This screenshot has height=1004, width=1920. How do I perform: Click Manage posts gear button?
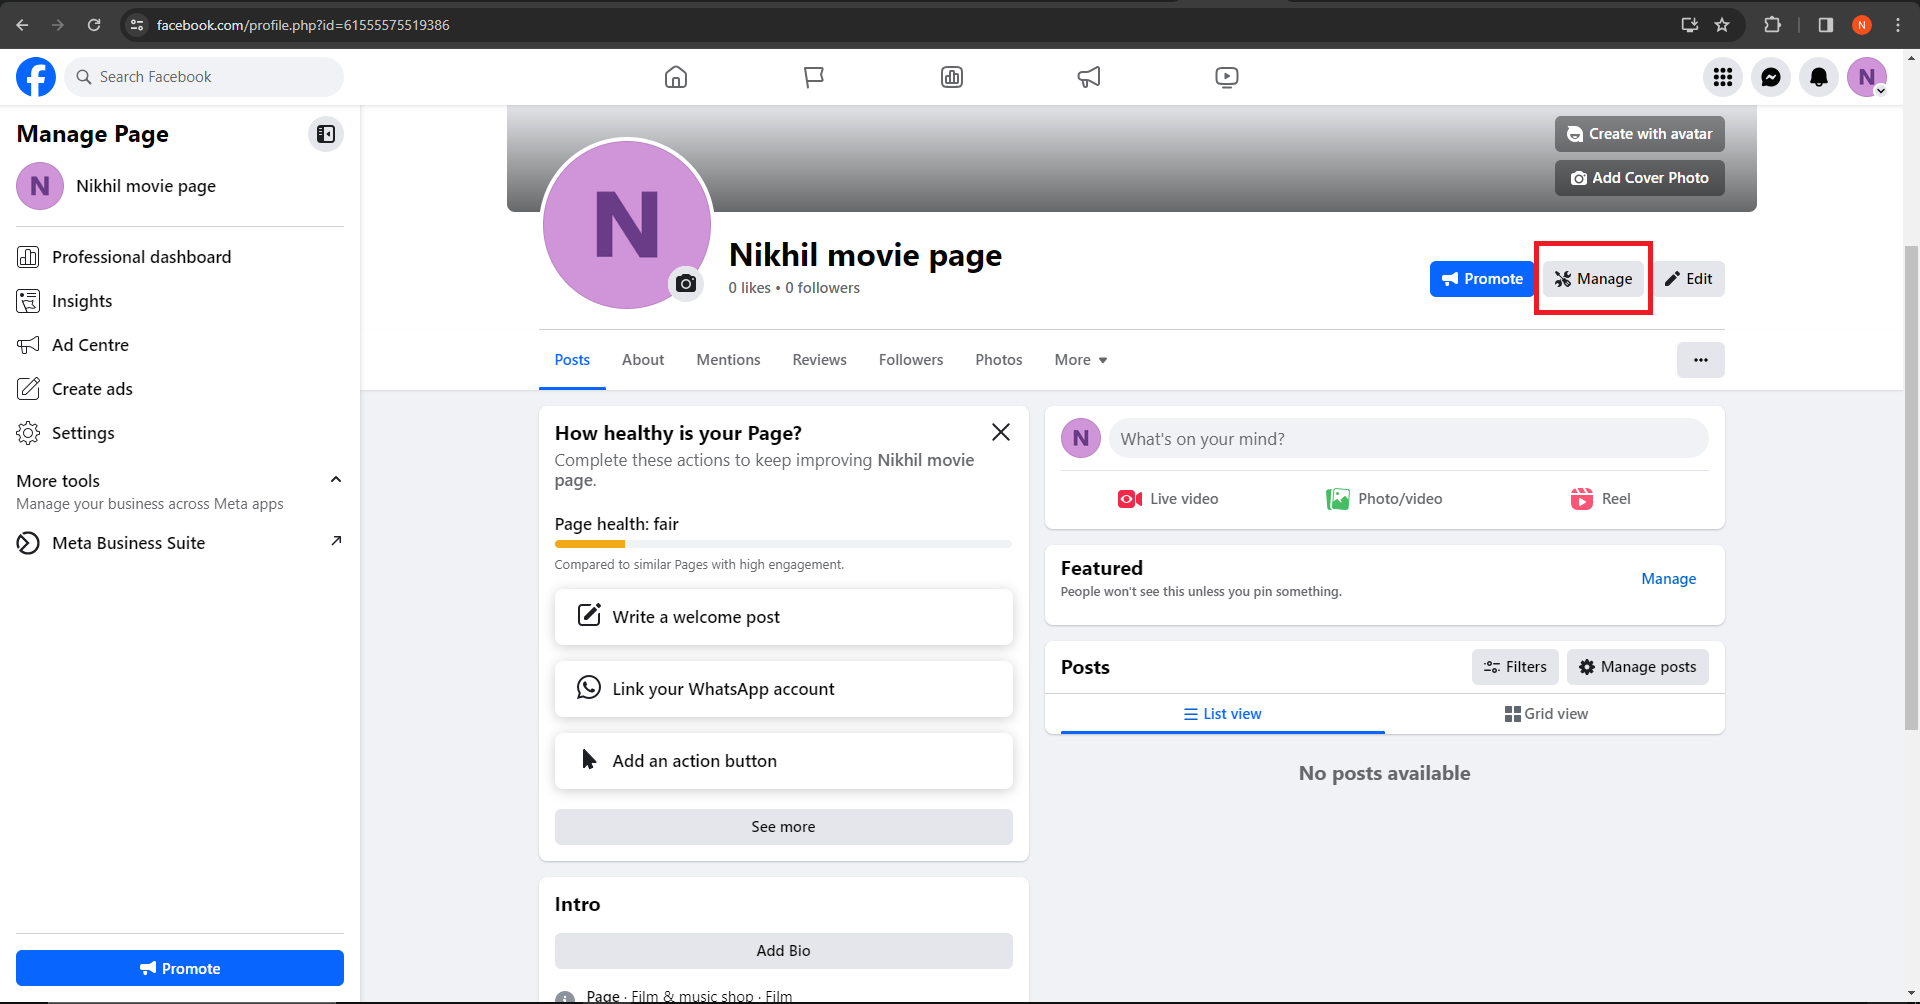point(1638,667)
